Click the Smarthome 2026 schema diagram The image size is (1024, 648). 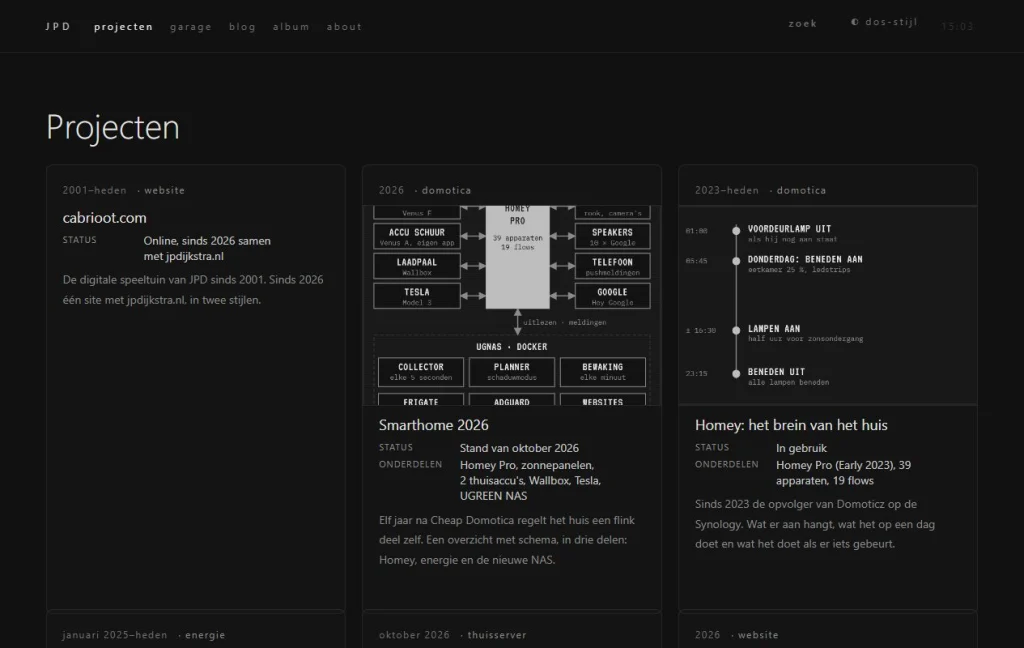coord(512,305)
